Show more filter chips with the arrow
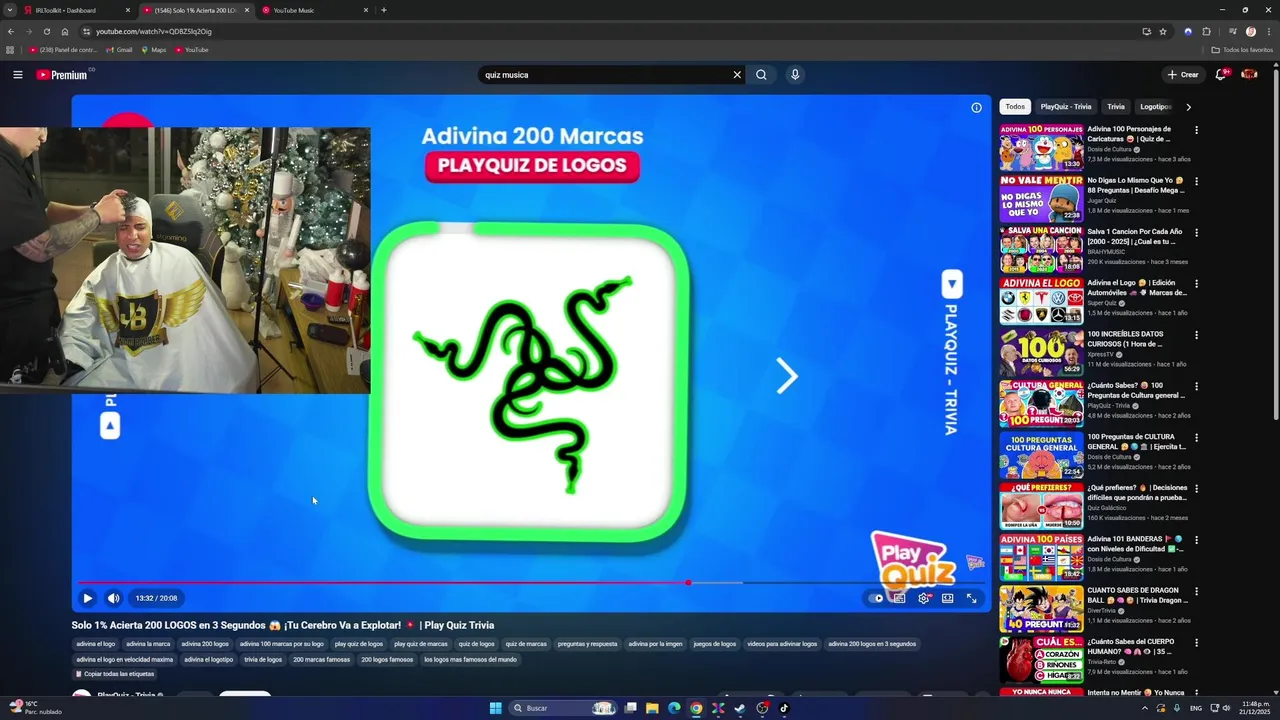 tap(1188, 107)
